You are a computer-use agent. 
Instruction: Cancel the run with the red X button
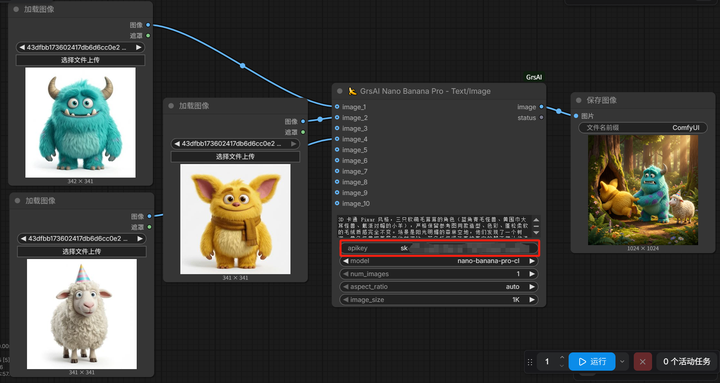tap(642, 362)
